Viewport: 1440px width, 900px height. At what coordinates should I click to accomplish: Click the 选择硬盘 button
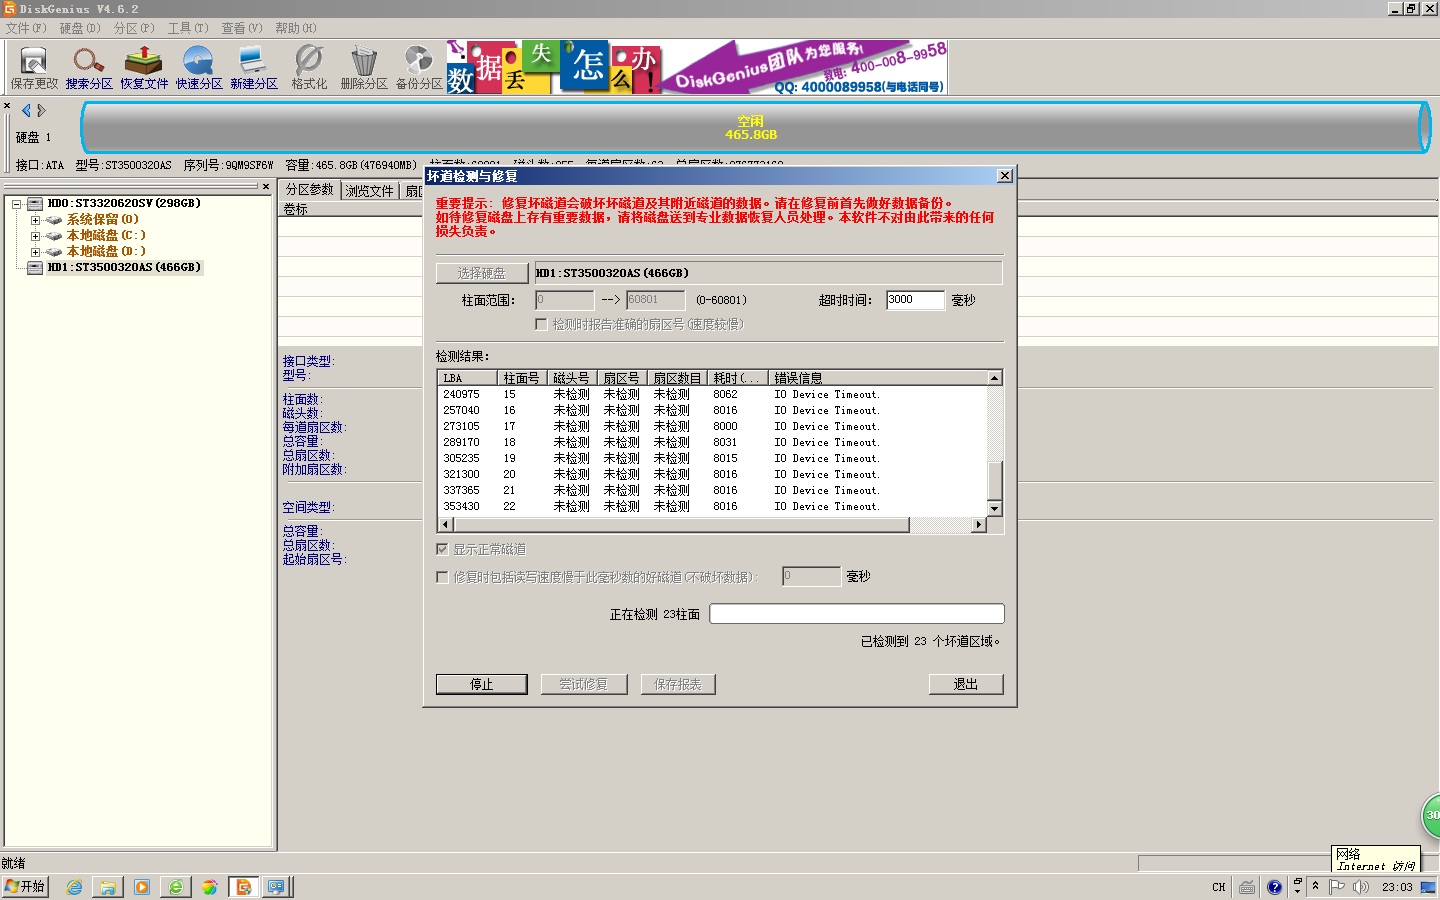482,273
